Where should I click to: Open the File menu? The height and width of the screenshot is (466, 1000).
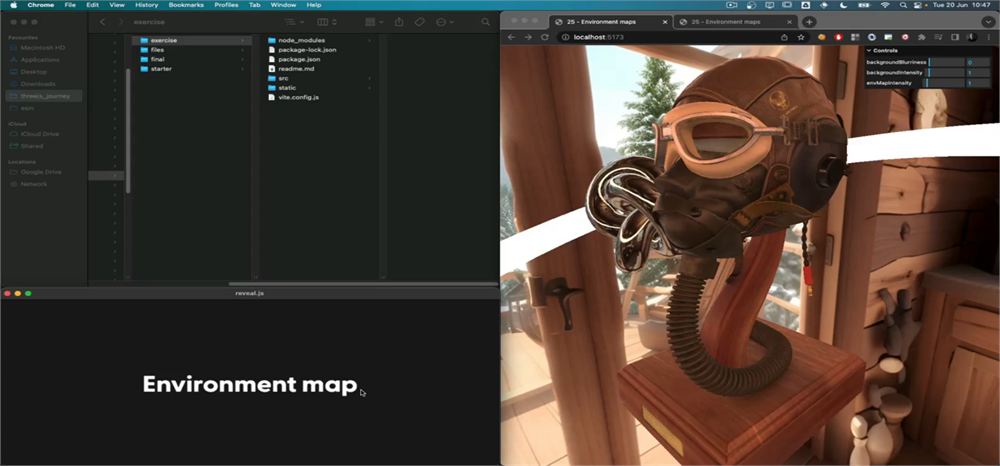coord(70,4)
